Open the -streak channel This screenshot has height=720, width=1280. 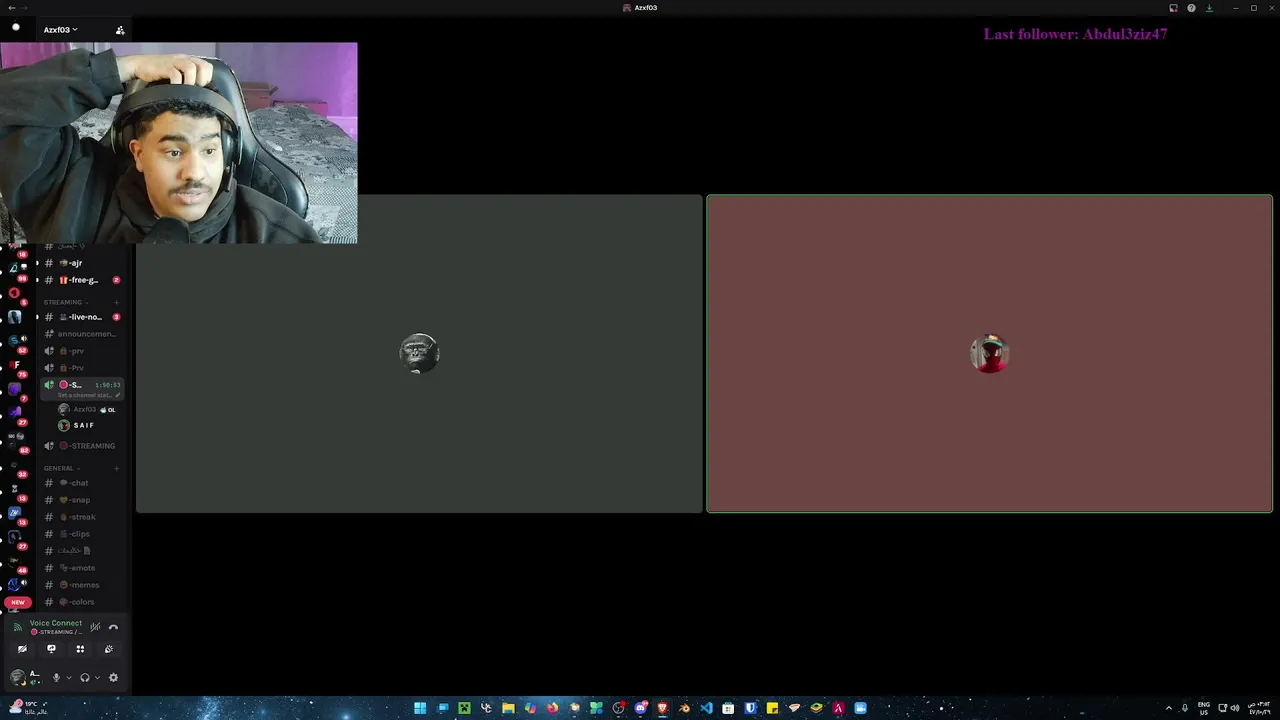point(80,517)
